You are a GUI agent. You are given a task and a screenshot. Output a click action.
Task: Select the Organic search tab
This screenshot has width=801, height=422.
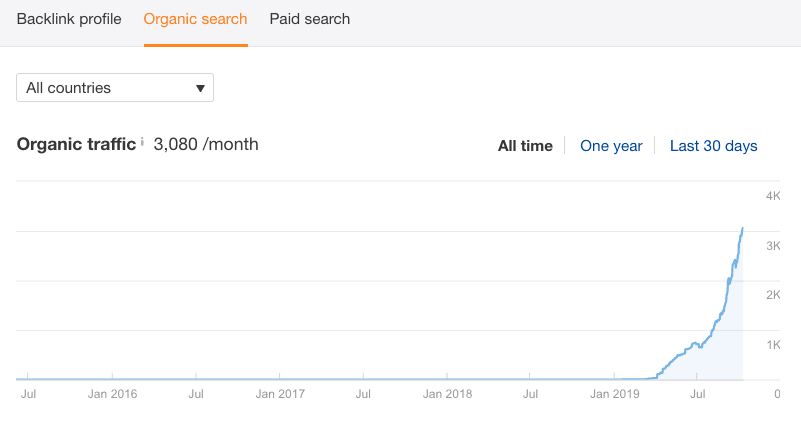195,19
